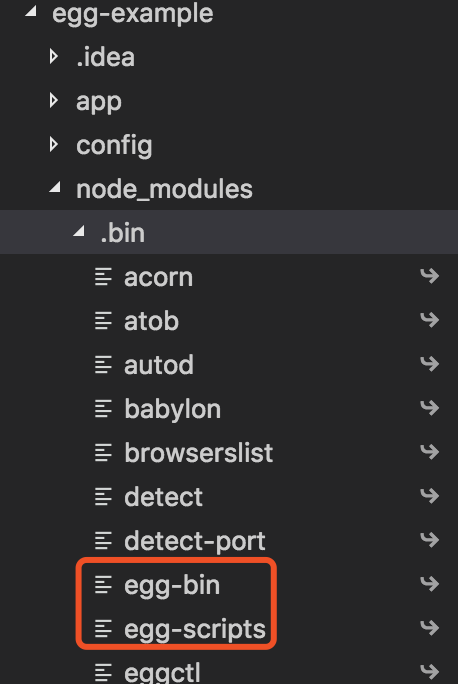
Task: Select the detect file entry
Action: click(x=229, y=496)
